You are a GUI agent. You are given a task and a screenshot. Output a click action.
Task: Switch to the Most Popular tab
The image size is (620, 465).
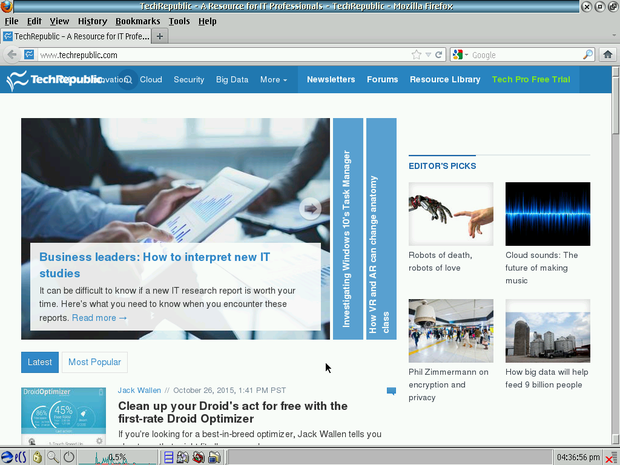pos(94,362)
